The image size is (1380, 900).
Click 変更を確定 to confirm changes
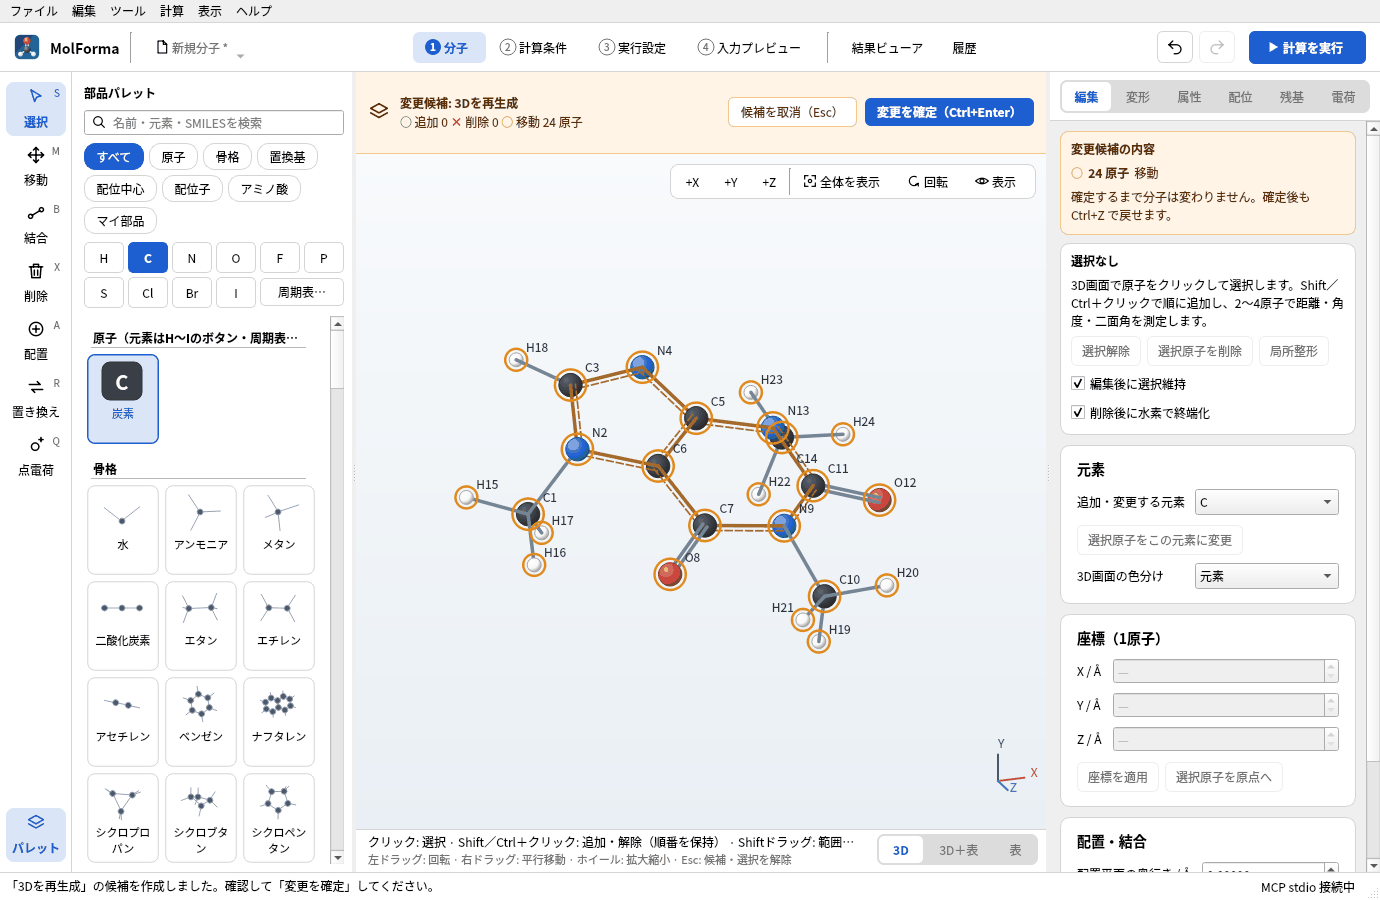949,112
